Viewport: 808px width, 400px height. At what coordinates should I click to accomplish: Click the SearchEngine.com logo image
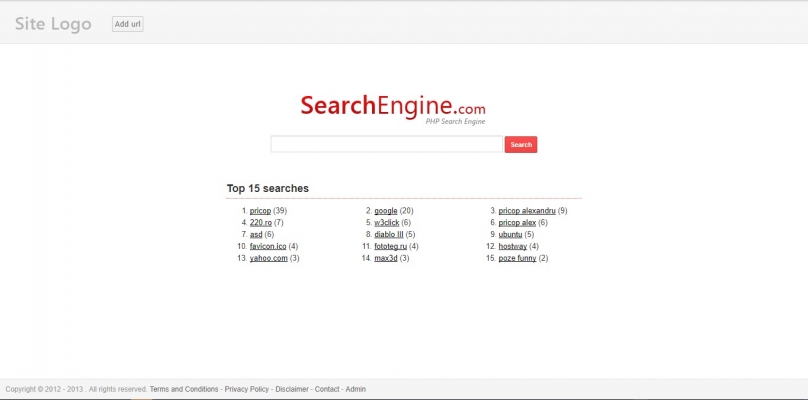pos(393,107)
